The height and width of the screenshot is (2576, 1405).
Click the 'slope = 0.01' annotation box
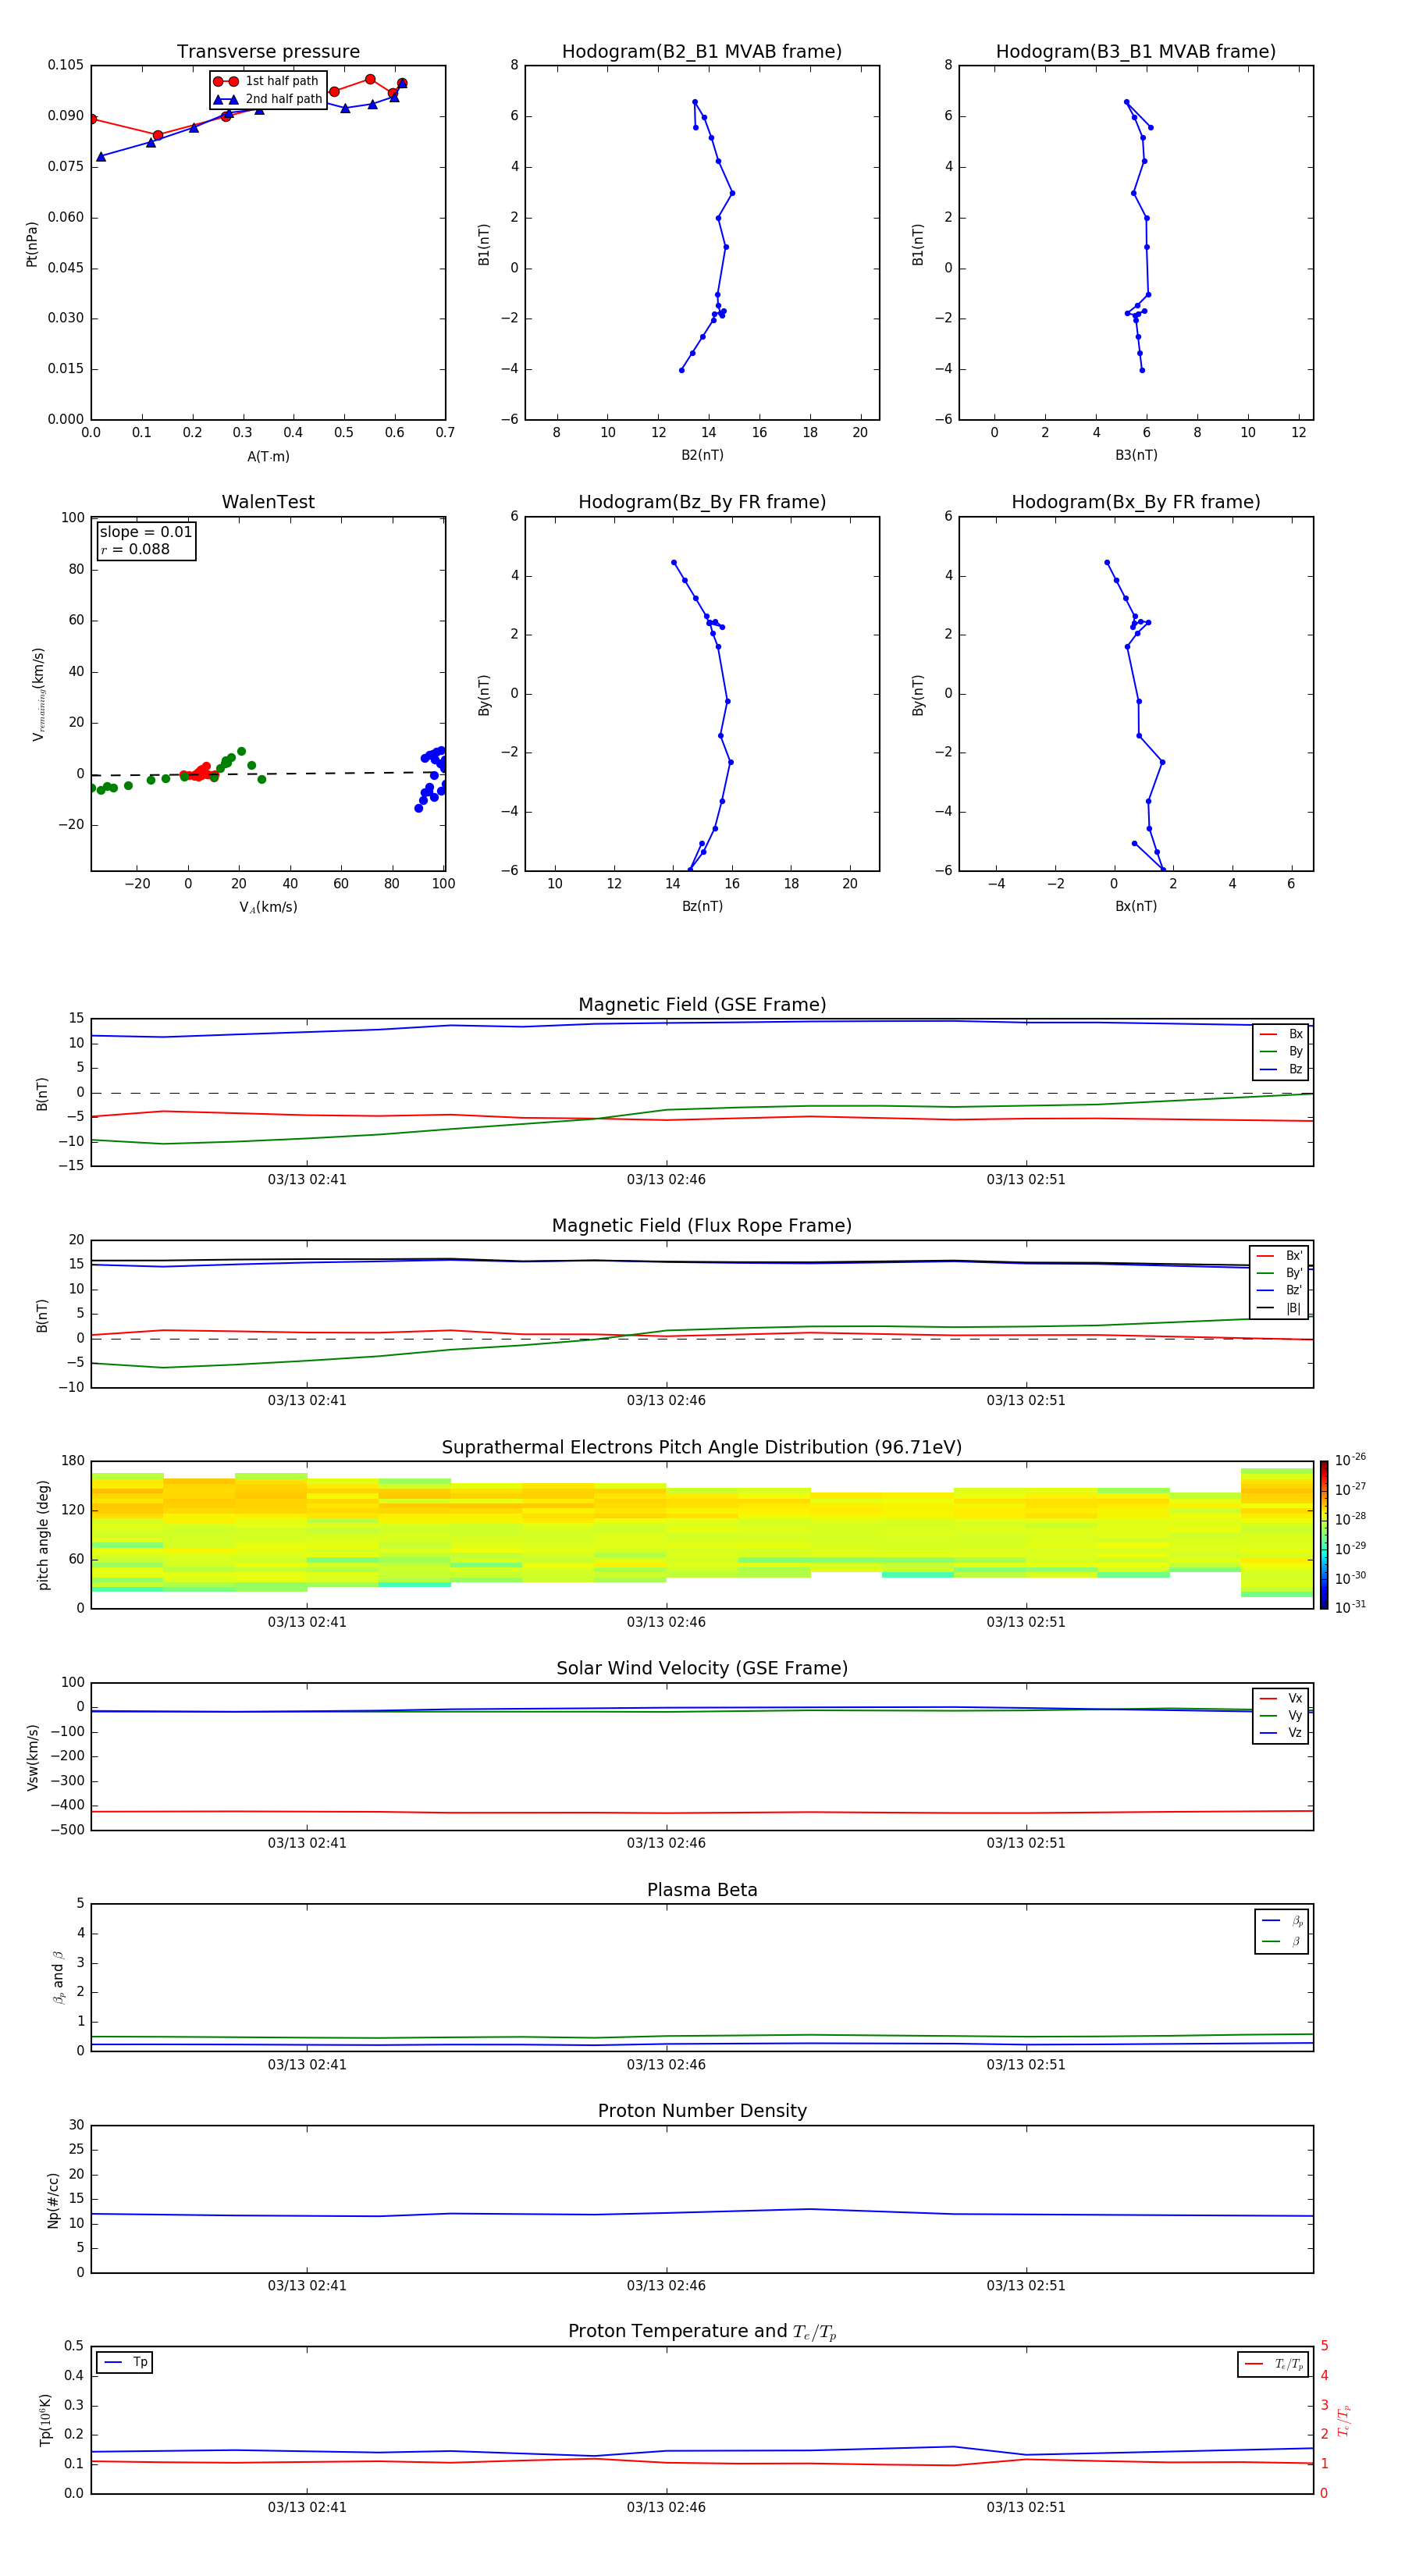click(x=146, y=541)
